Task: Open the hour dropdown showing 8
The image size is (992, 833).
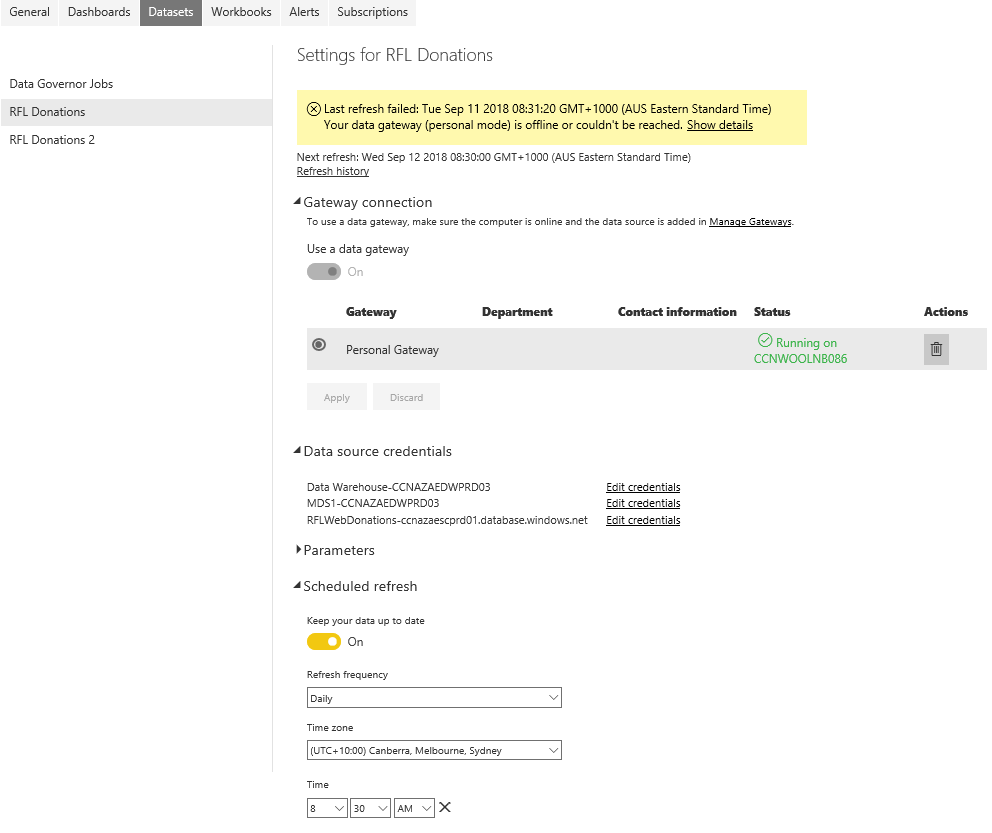Action: [x=327, y=808]
